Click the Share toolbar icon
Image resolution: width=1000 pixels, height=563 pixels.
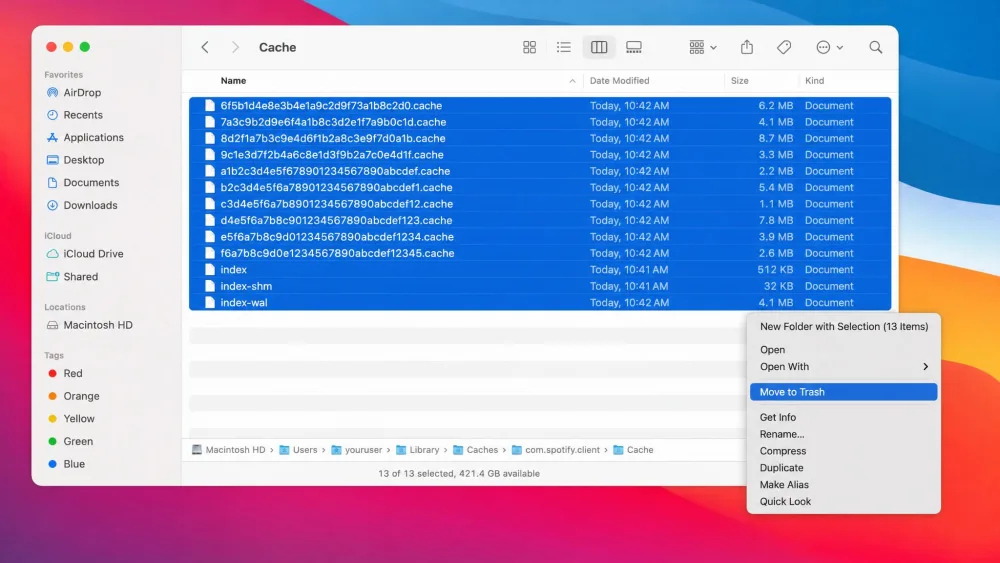(747, 47)
